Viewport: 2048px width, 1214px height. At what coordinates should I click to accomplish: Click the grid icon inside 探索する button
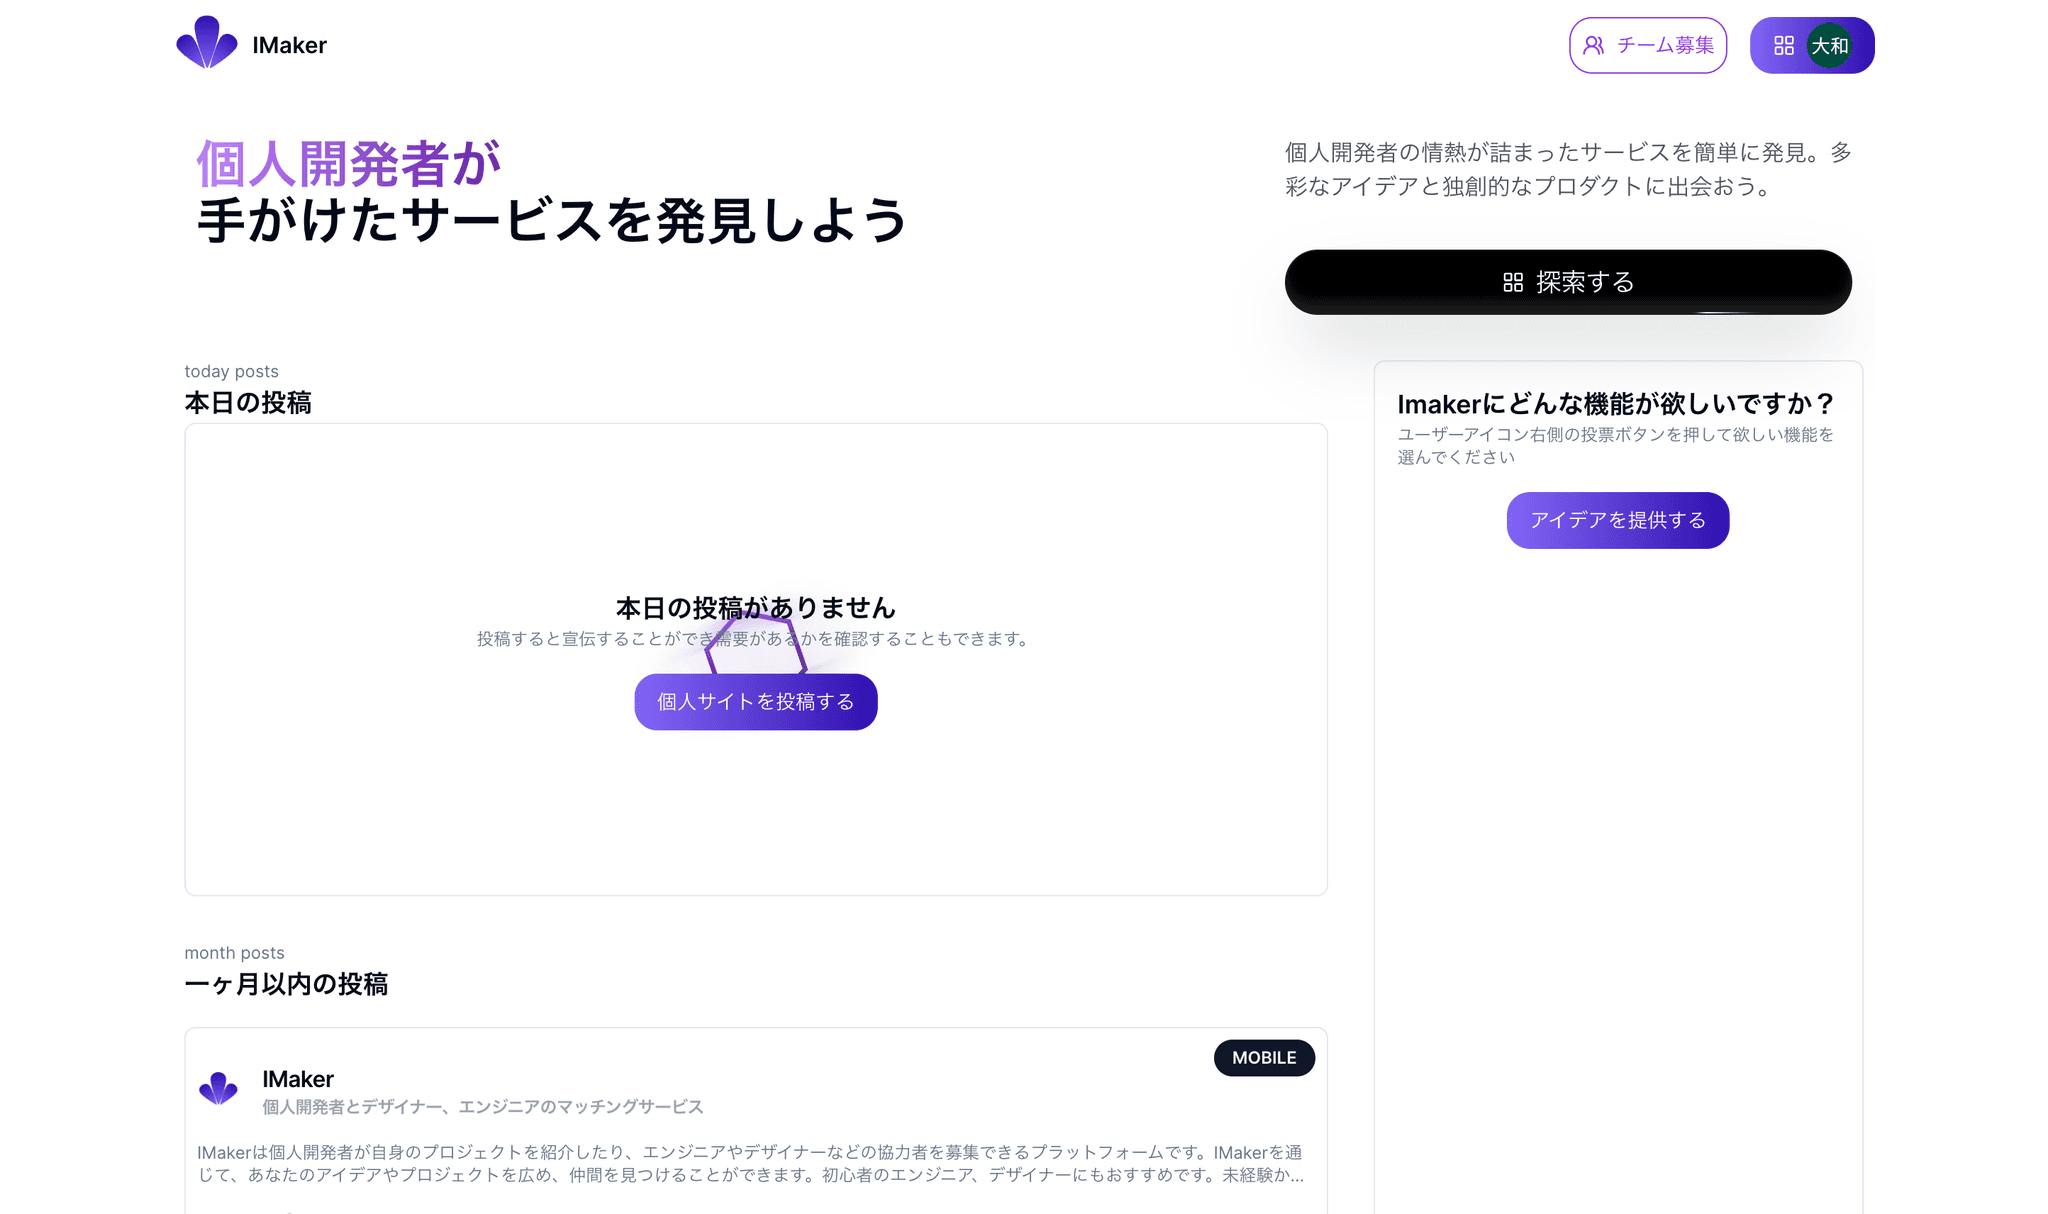[x=1513, y=283]
